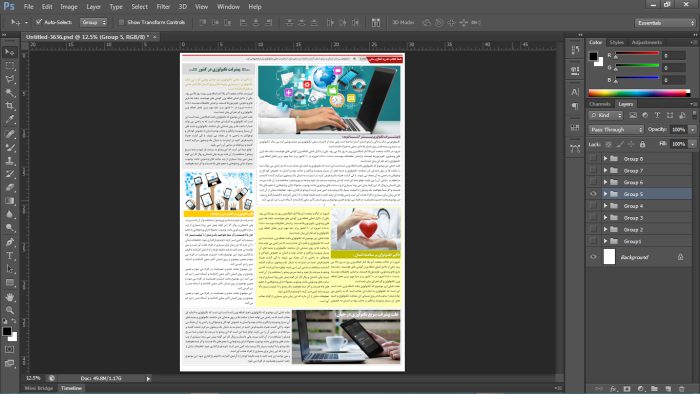Delete layer using trash icon
This screenshot has width=700, height=394.
click(x=681, y=389)
